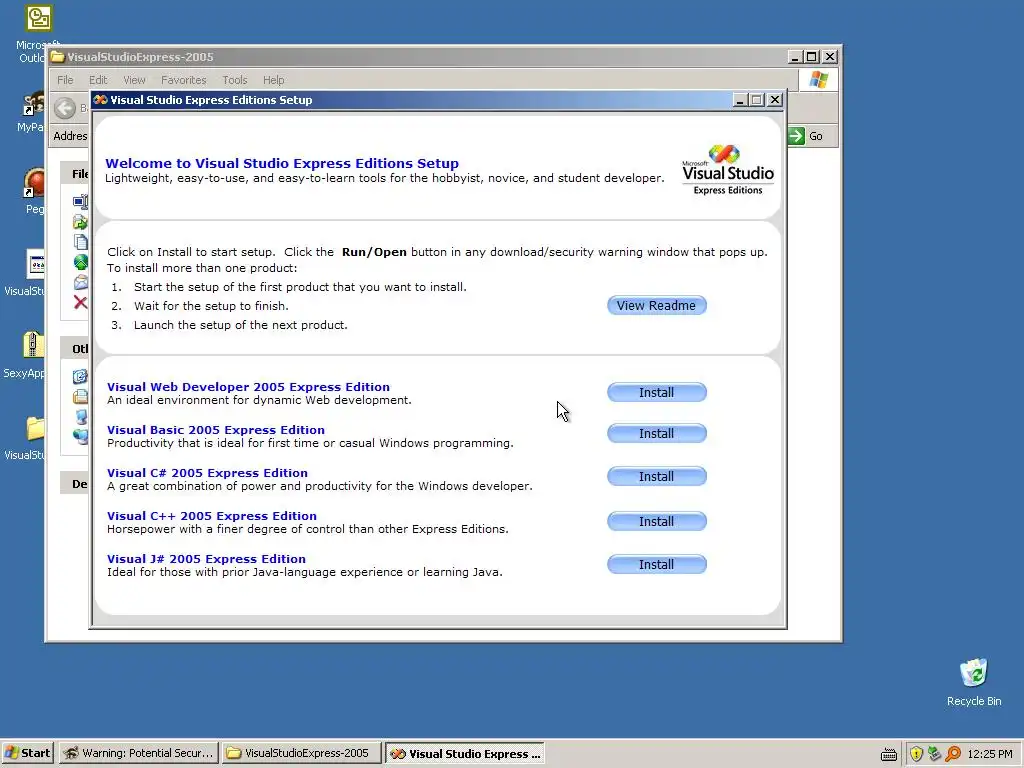Viewport: 1024px width, 768px height.
Task: Open Visual Web Developer 2005 Express Edition link
Action: tap(248, 387)
